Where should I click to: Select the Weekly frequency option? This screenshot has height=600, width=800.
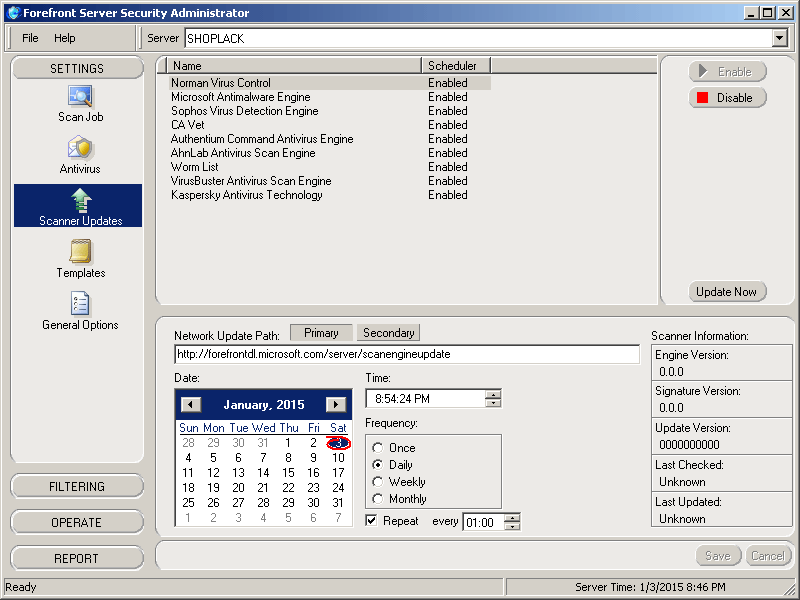click(378, 482)
